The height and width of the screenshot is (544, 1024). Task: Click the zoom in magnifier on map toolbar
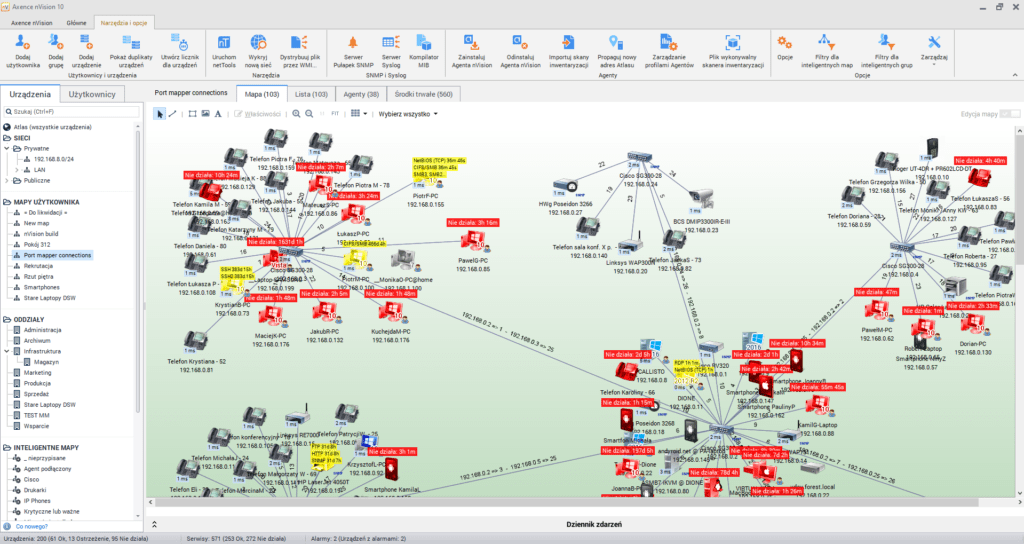point(296,114)
